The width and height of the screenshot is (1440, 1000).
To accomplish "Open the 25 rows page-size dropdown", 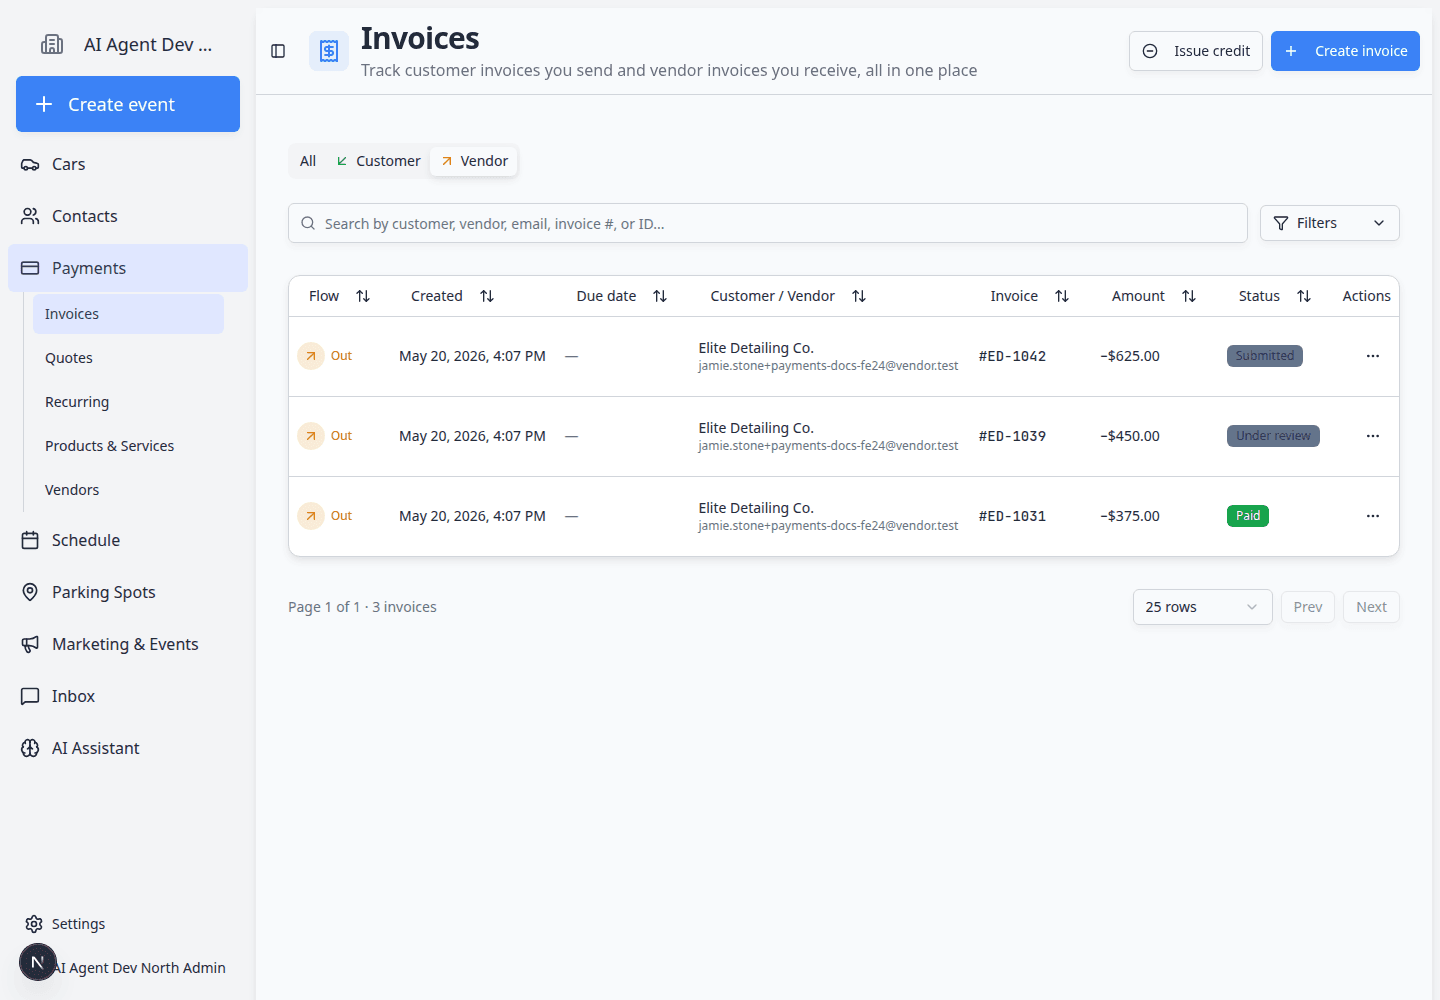I will pos(1202,607).
